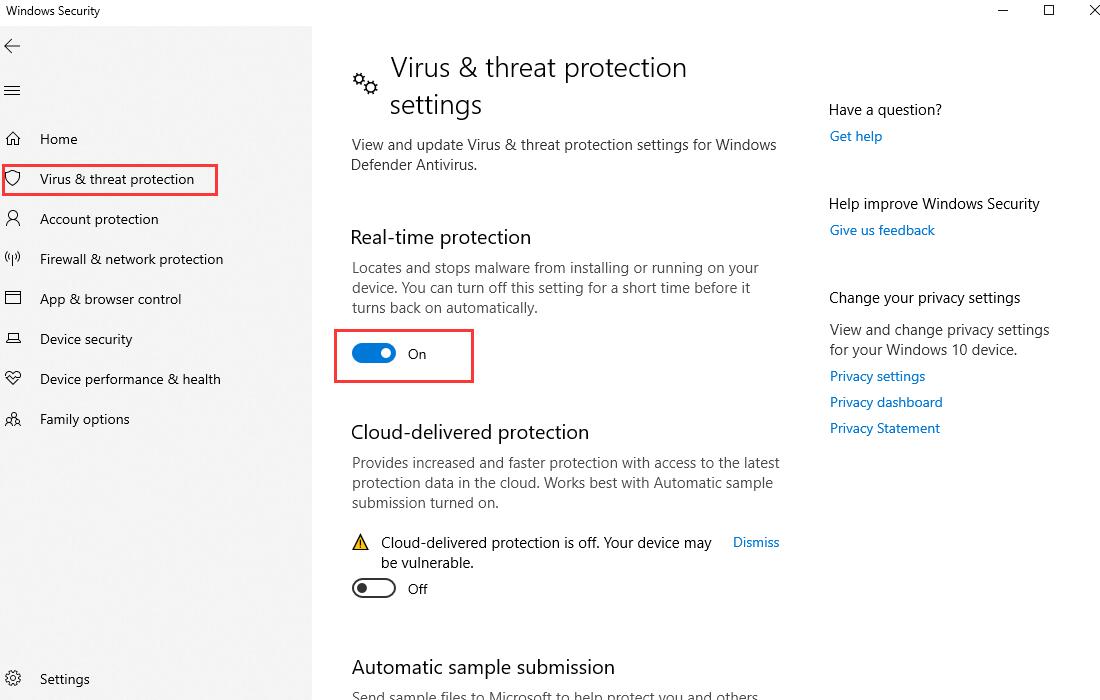This screenshot has width=1100, height=700.
Task: Open Firewall & network protection antenna icon
Action: coord(13,258)
